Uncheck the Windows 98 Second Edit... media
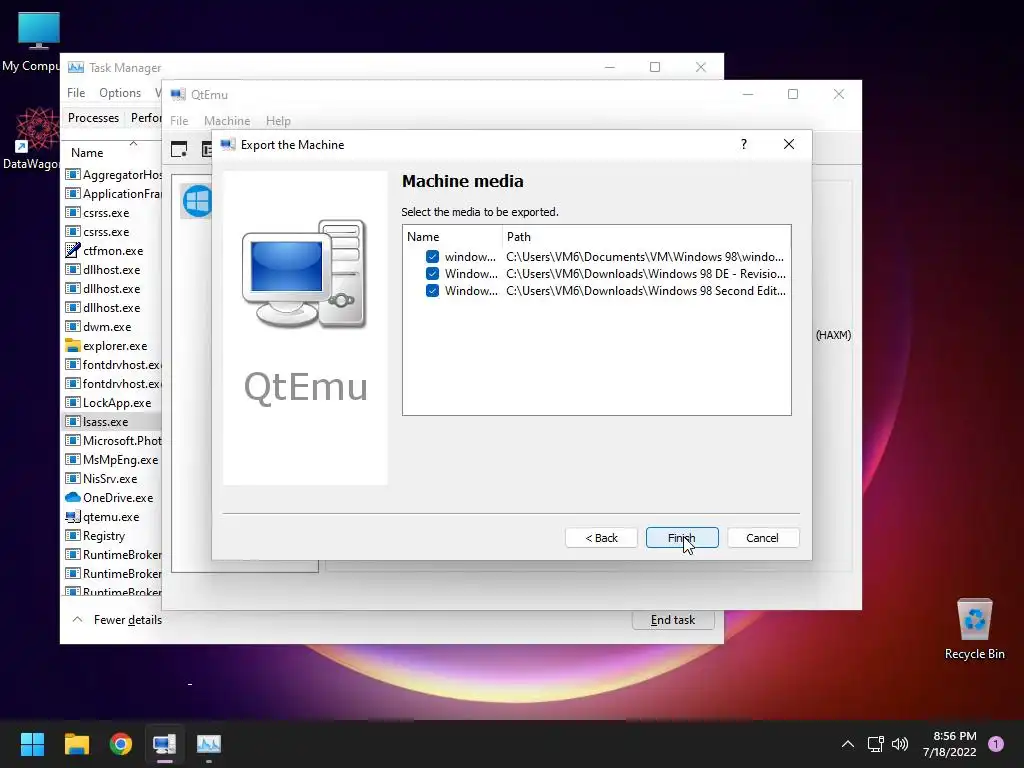The image size is (1024, 768). [x=432, y=291]
